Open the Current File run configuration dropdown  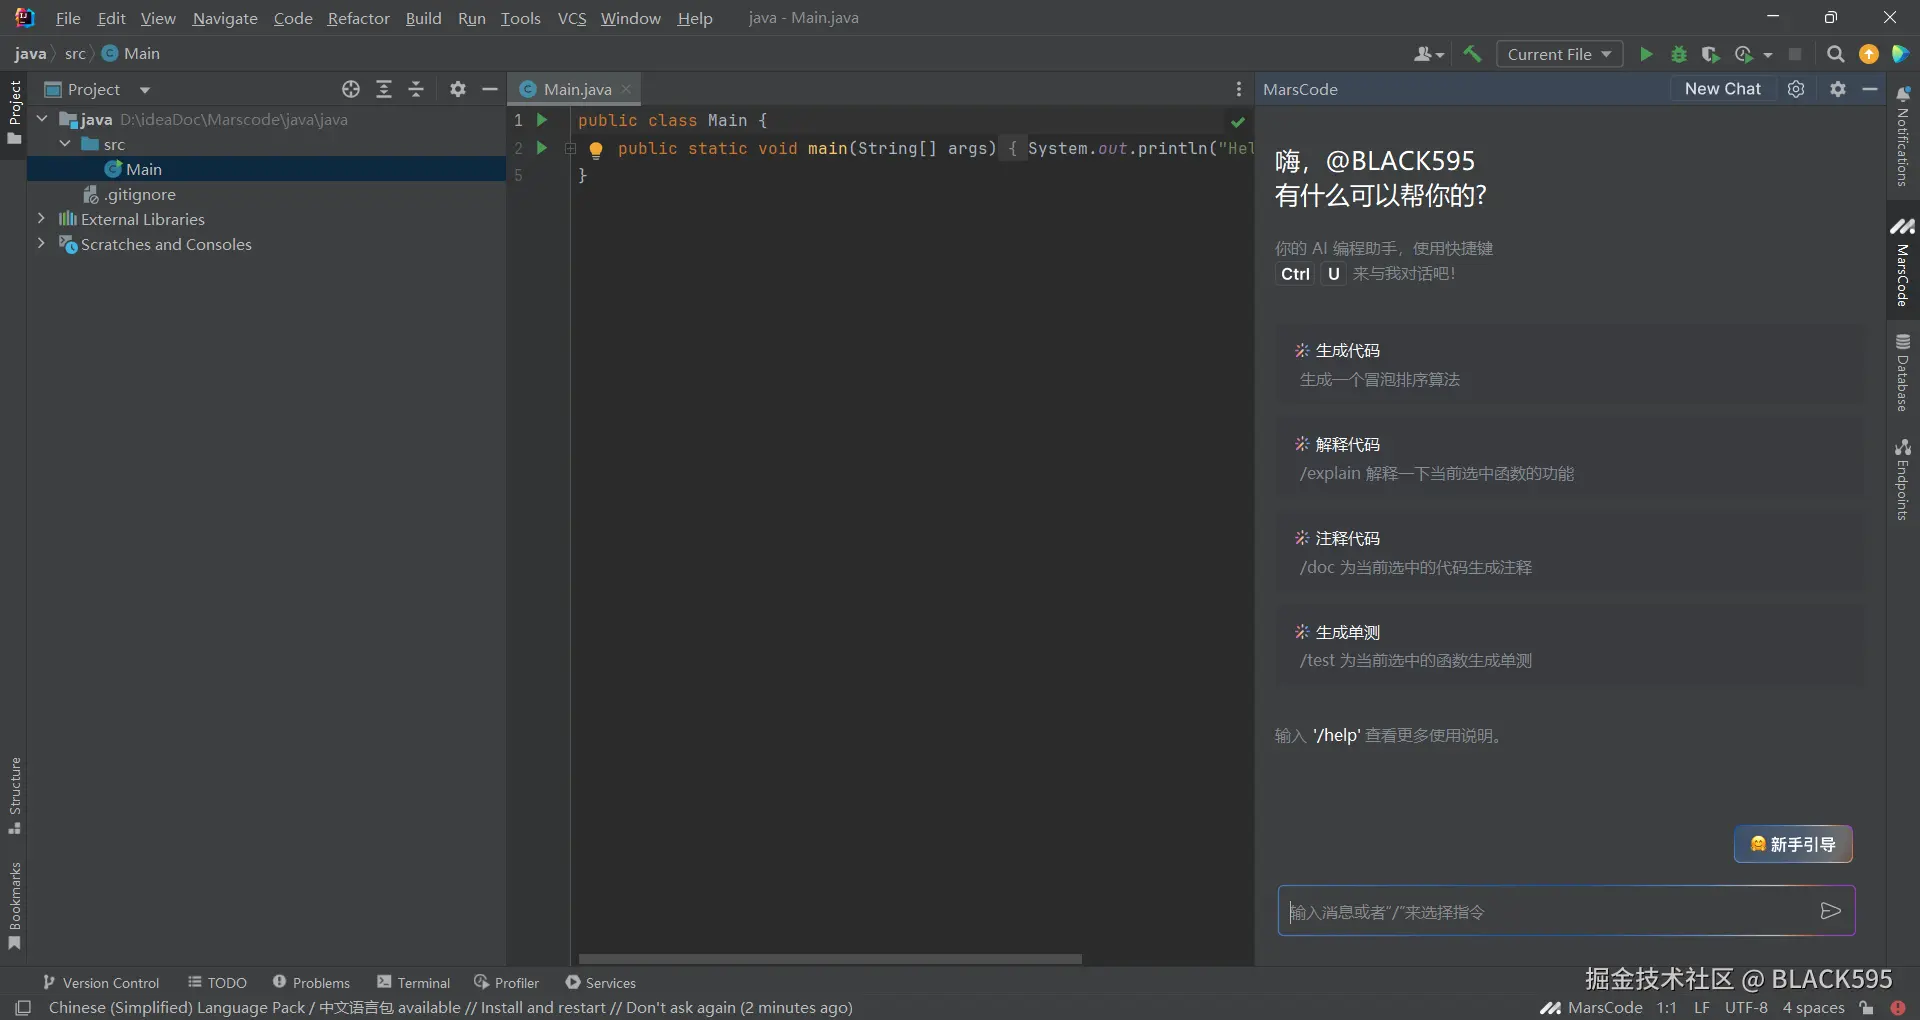[x=1558, y=54]
